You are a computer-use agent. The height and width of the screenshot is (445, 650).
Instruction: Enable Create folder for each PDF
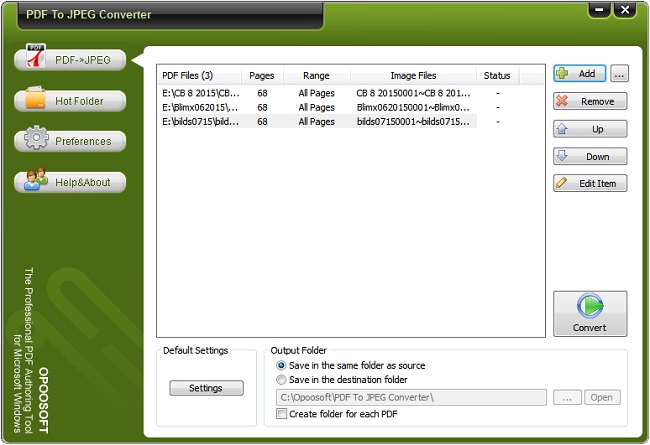[337, 414]
